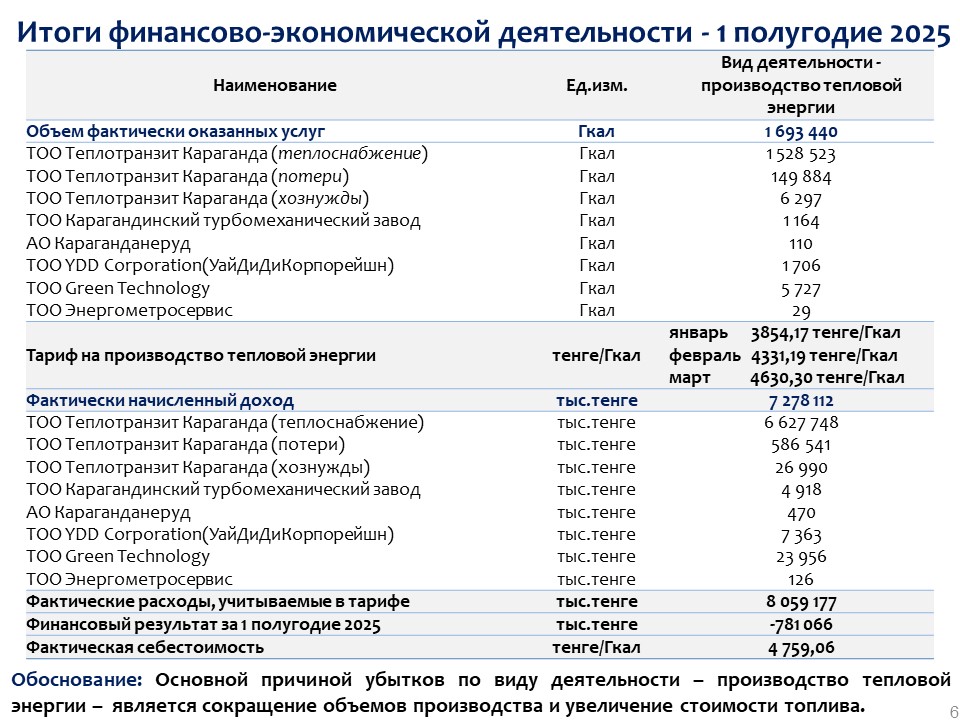Select the row label "Объем фактически оказанных услуг"
This screenshot has height=720, width=960.
(176, 132)
